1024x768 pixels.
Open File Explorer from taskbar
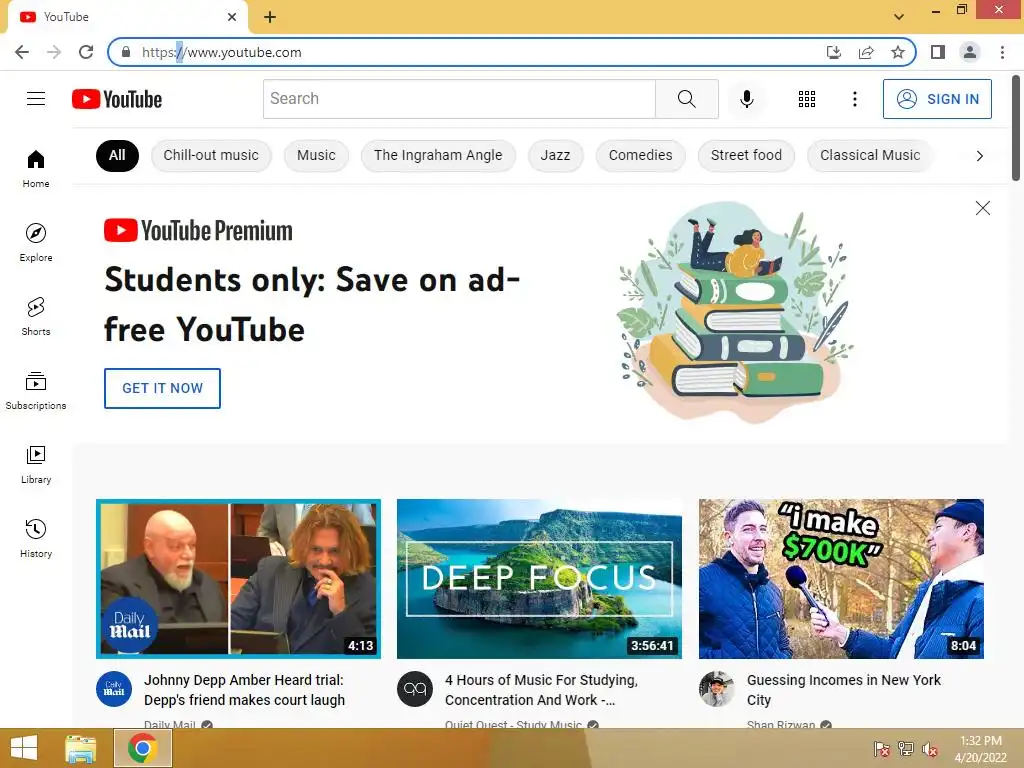[x=81, y=748]
